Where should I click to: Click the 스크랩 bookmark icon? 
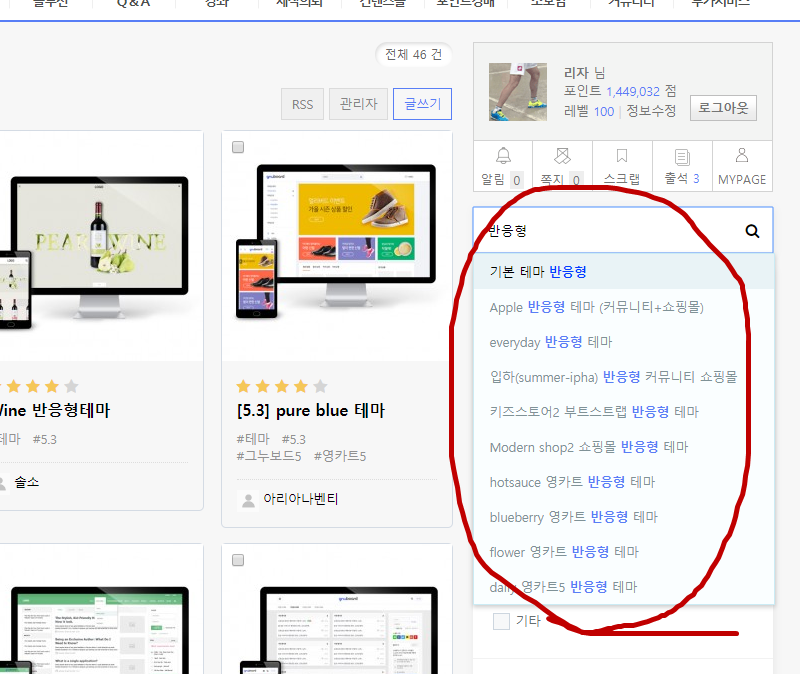pyautogui.click(x=622, y=157)
